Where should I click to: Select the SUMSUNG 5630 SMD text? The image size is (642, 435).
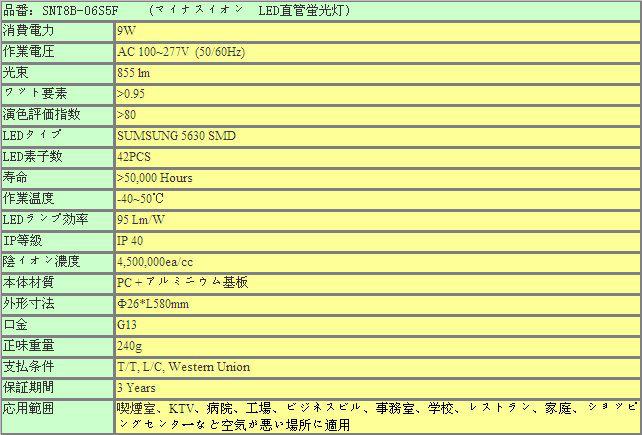click(176, 136)
